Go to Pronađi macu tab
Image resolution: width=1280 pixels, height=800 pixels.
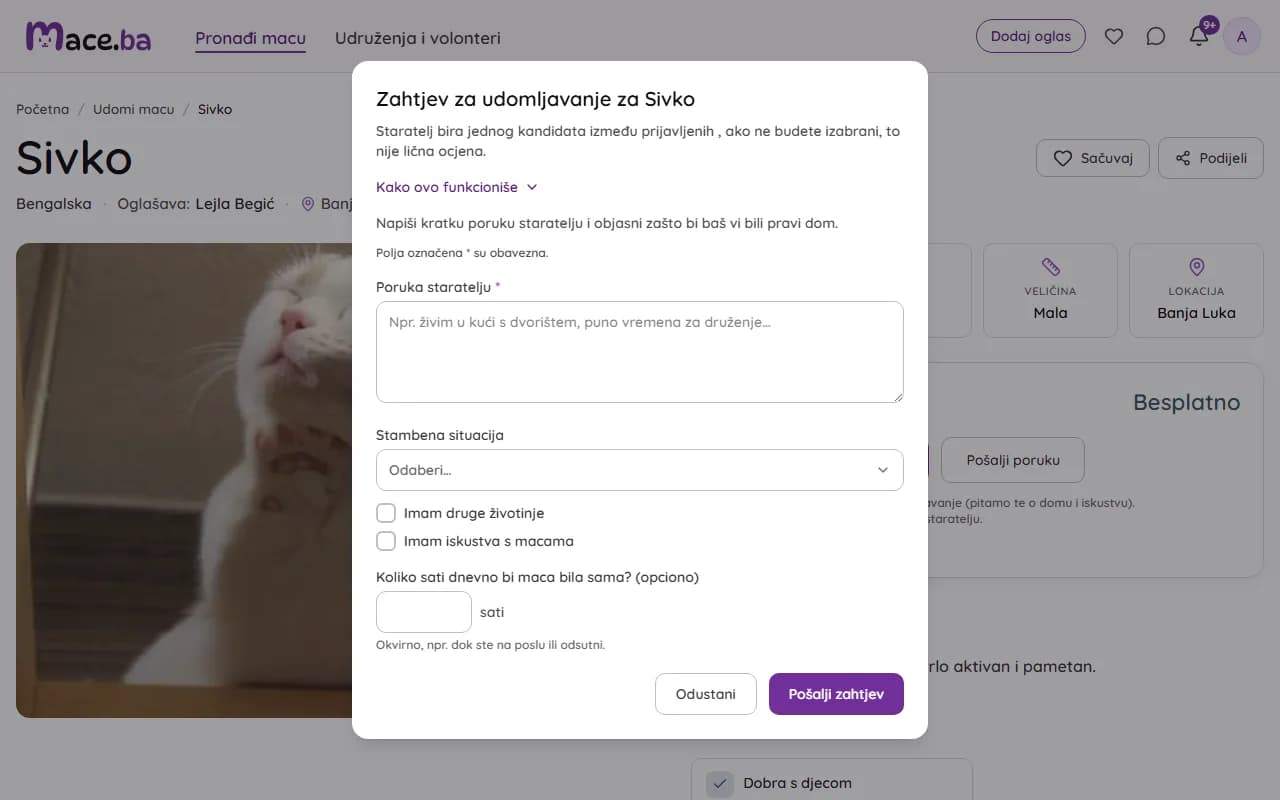coord(250,38)
